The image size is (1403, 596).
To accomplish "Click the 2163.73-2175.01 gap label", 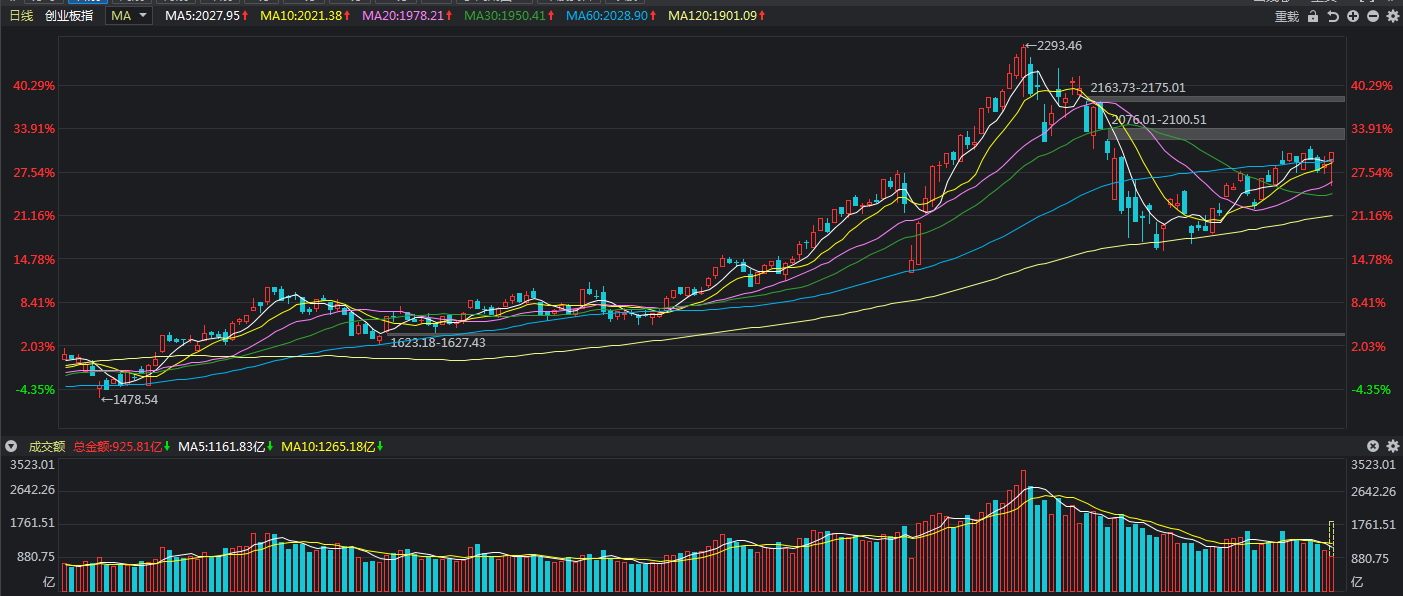I will point(1138,88).
